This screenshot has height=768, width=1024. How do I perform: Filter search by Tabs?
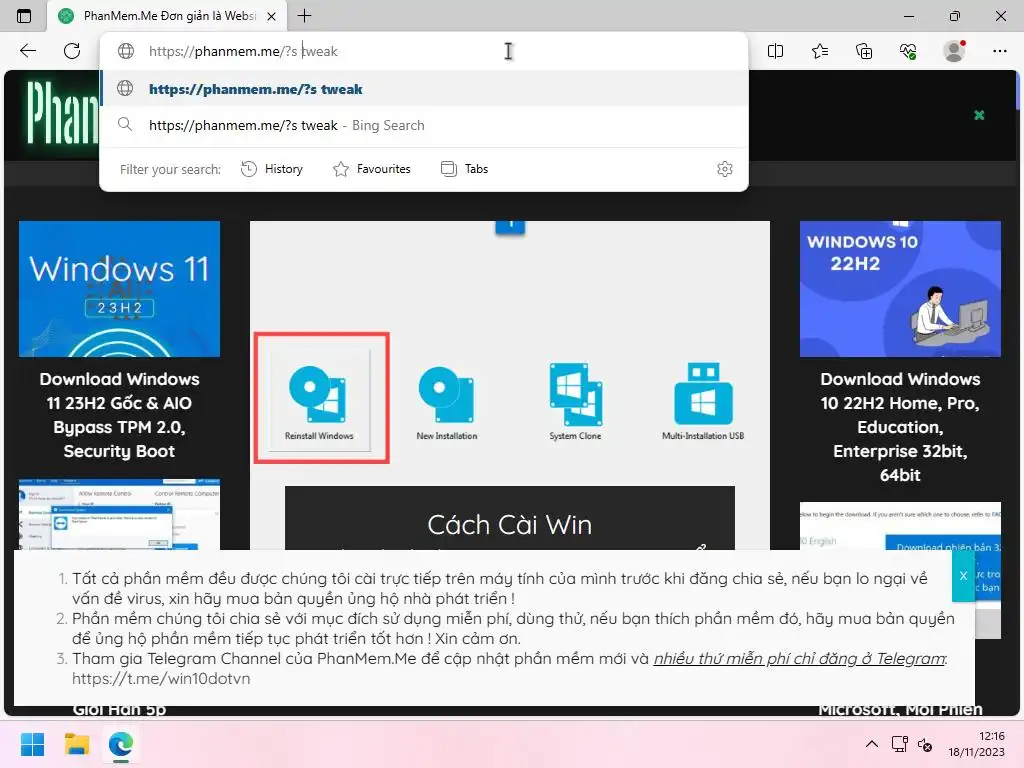tap(464, 169)
